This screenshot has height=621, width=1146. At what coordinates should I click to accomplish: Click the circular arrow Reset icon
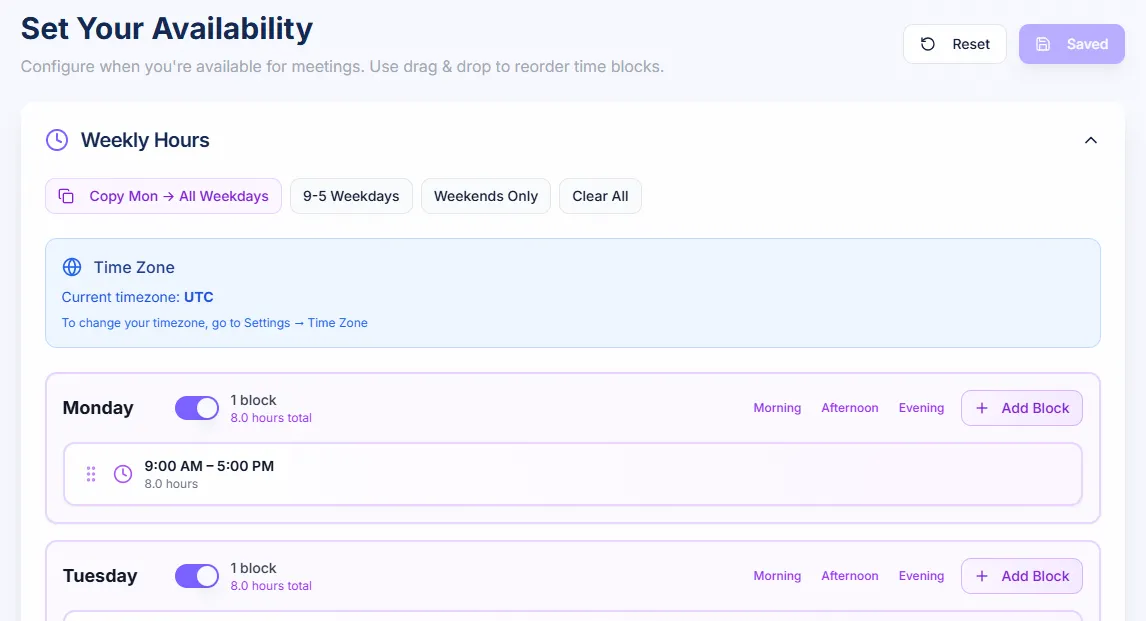coord(928,44)
